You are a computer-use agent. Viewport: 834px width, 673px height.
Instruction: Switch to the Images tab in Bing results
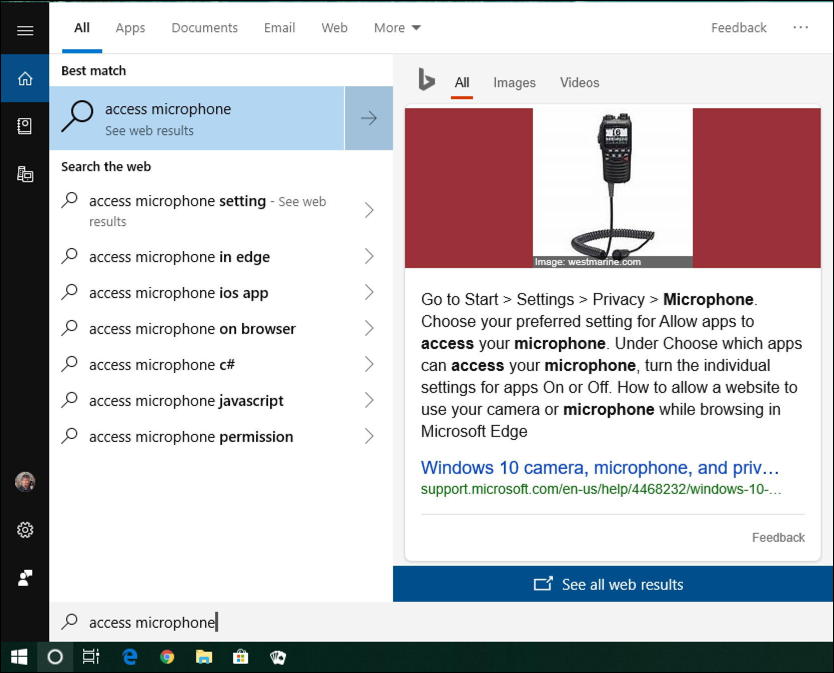click(514, 83)
